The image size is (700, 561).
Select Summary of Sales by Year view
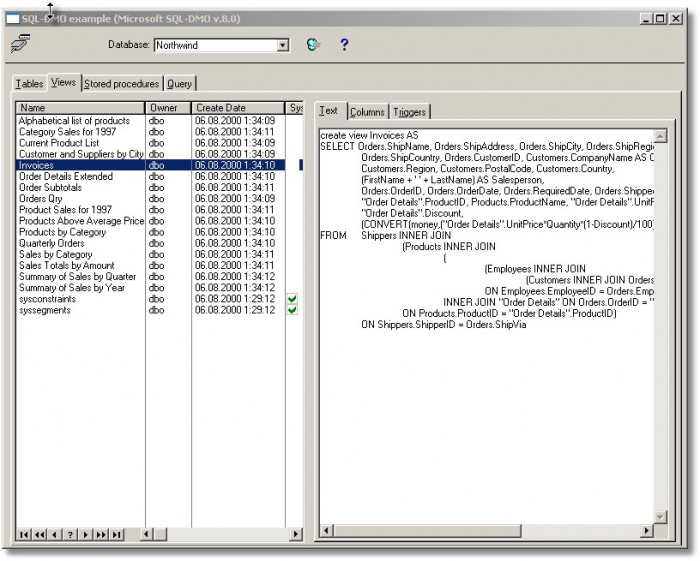pyautogui.click(x=72, y=288)
